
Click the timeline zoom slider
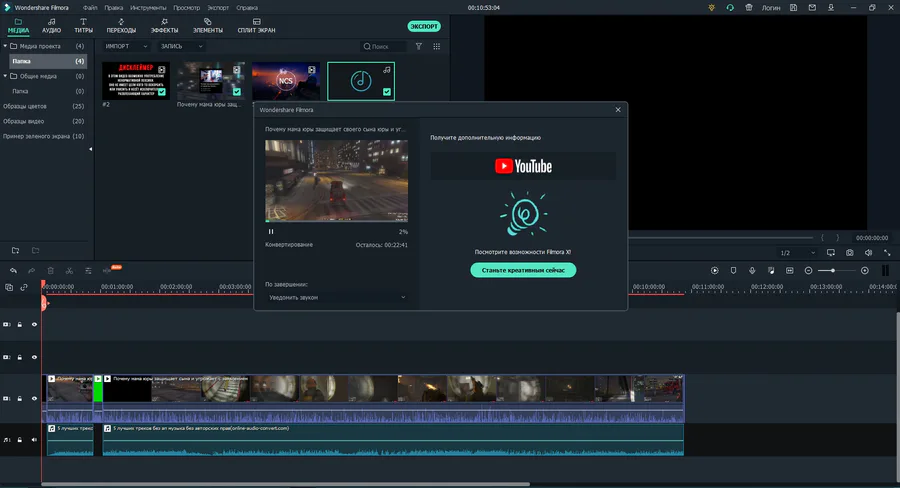point(834,270)
